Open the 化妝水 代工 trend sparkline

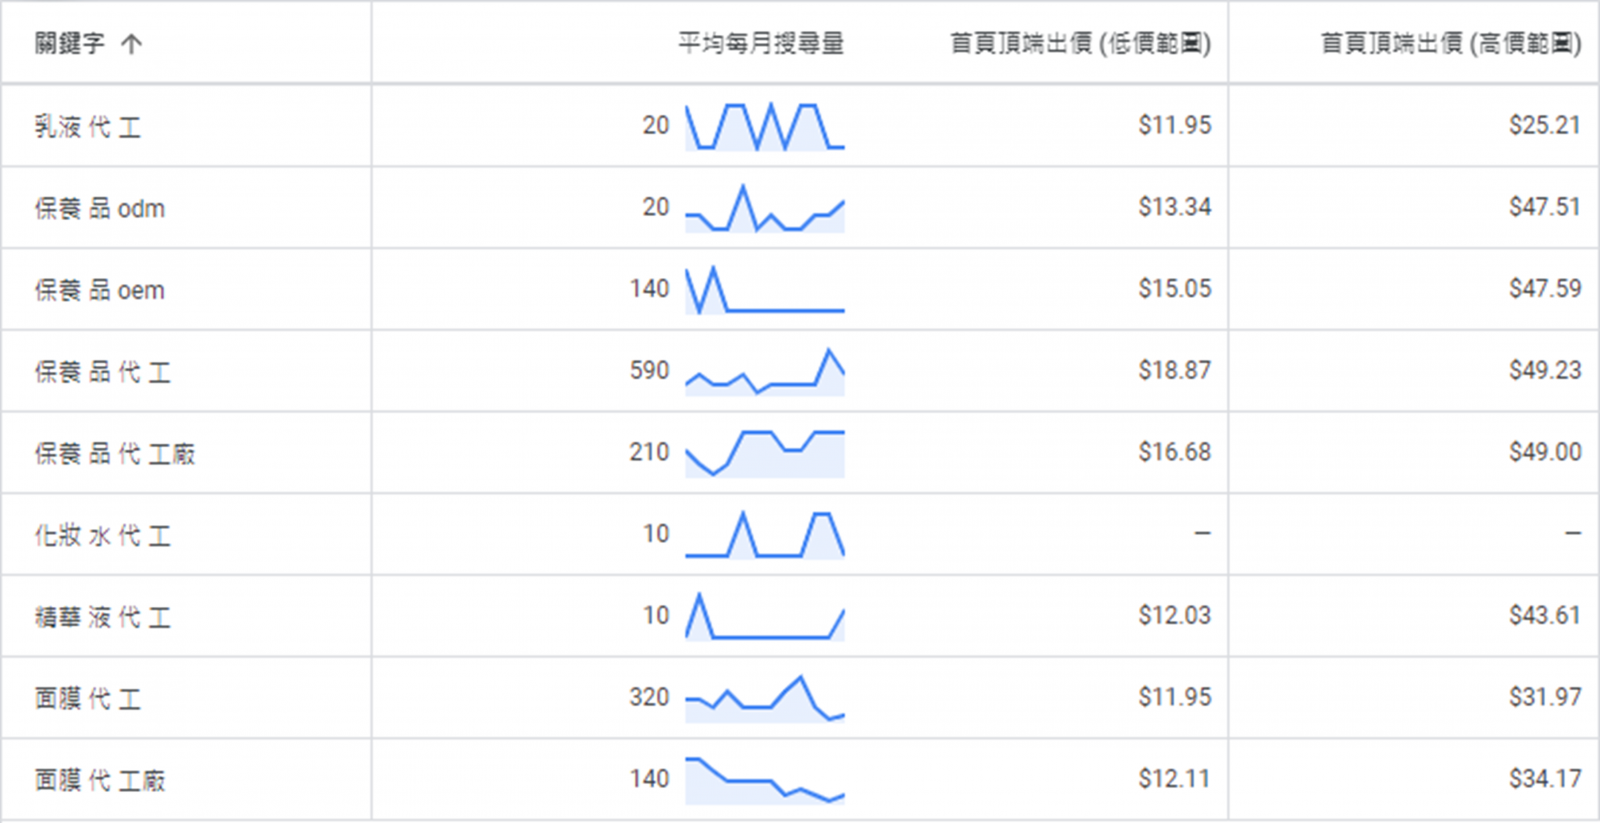pos(764,535)
